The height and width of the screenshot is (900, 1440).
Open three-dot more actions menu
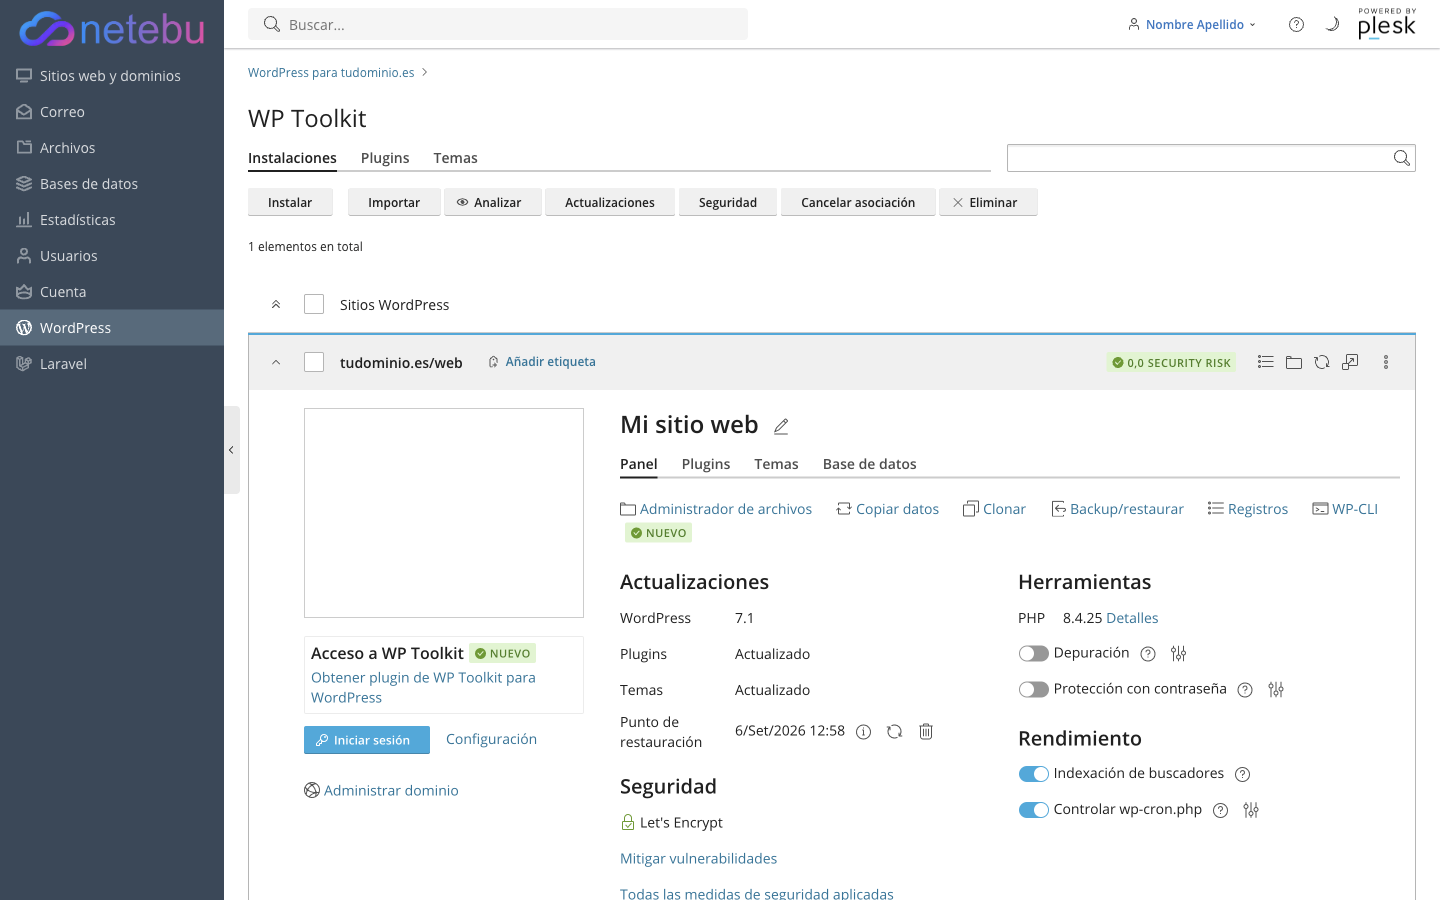pos(1386,362)
